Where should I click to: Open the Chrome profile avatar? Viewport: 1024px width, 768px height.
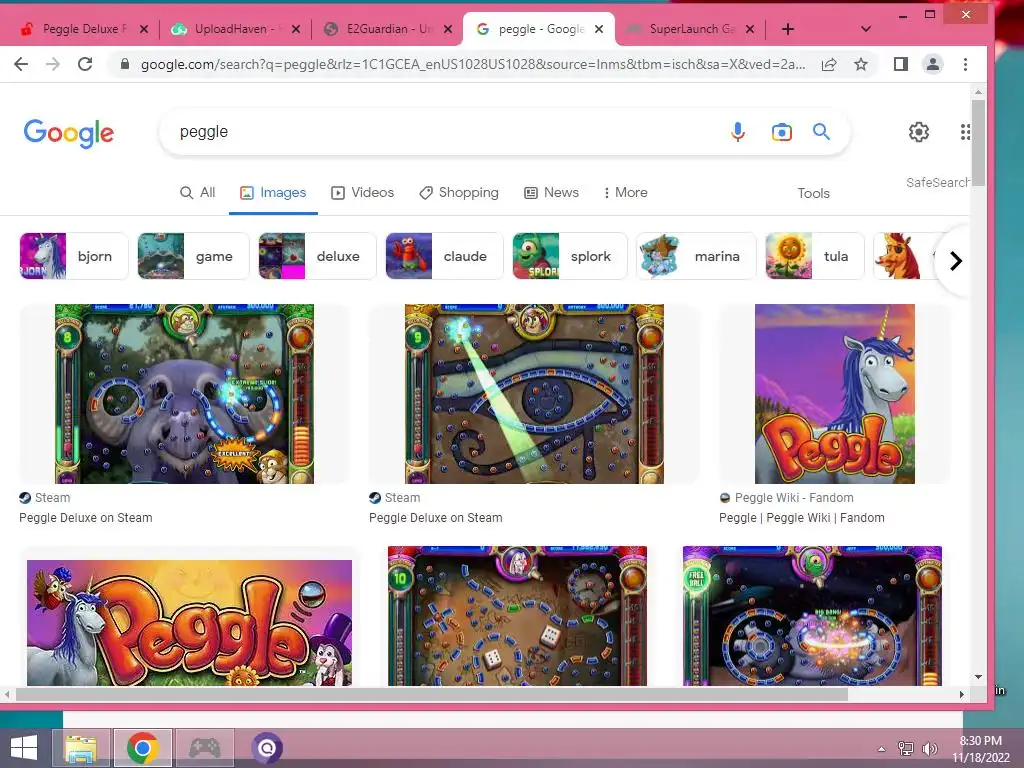pos(933,64)
